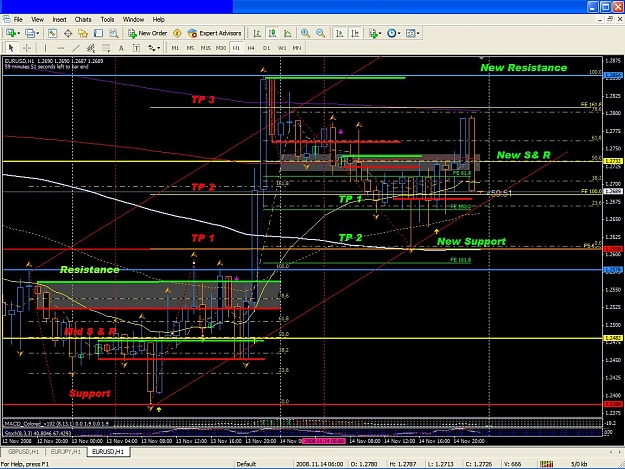The width and height of the screenshot is (625, 469).
Task: Toggle the active H1 timeframe button
Action: pyautogui.click(x=236, y=48)
